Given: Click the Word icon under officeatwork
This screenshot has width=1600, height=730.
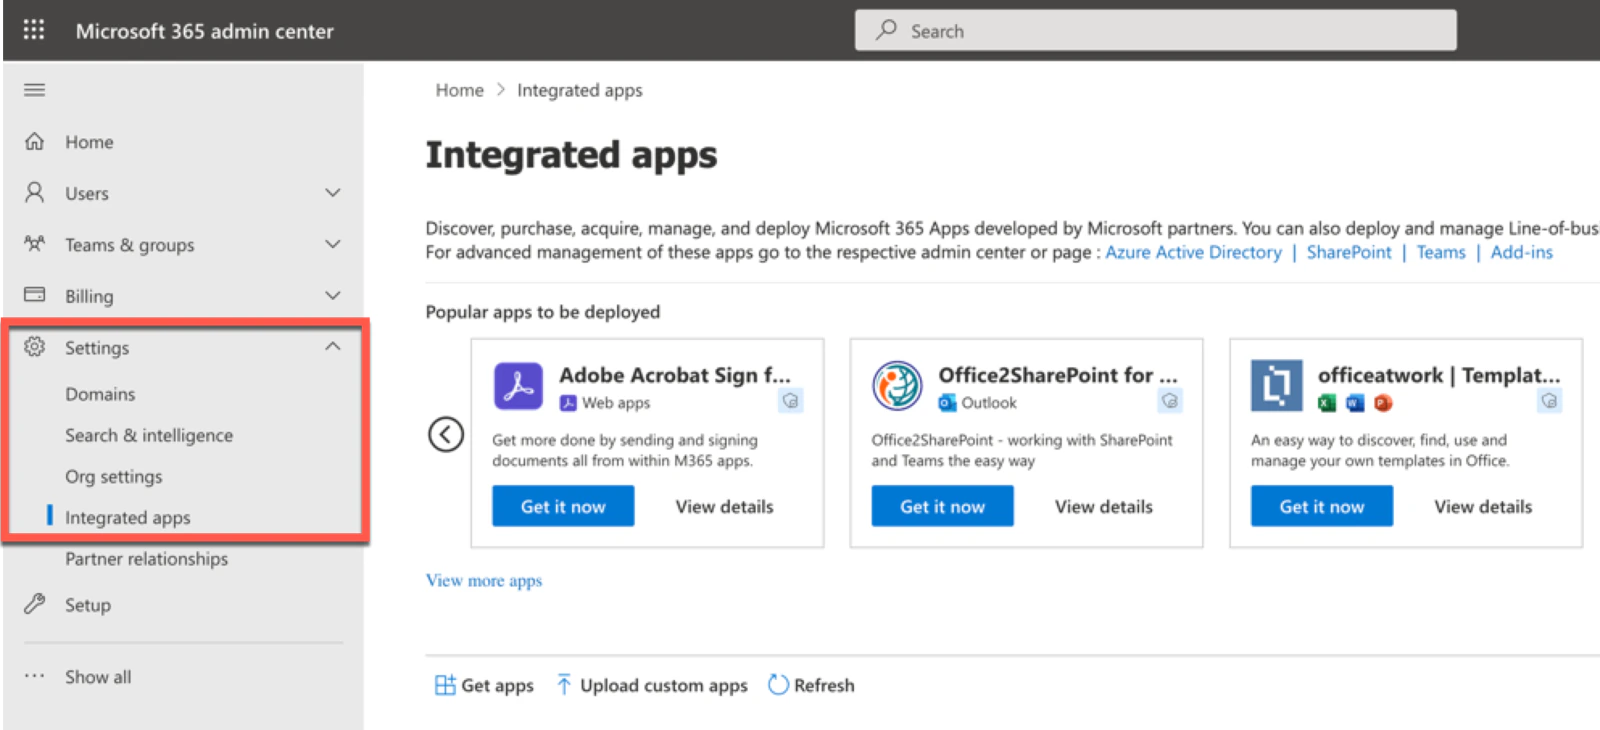Looking at the screenshot, I should pyautogui.click(x=1355, y=403).
